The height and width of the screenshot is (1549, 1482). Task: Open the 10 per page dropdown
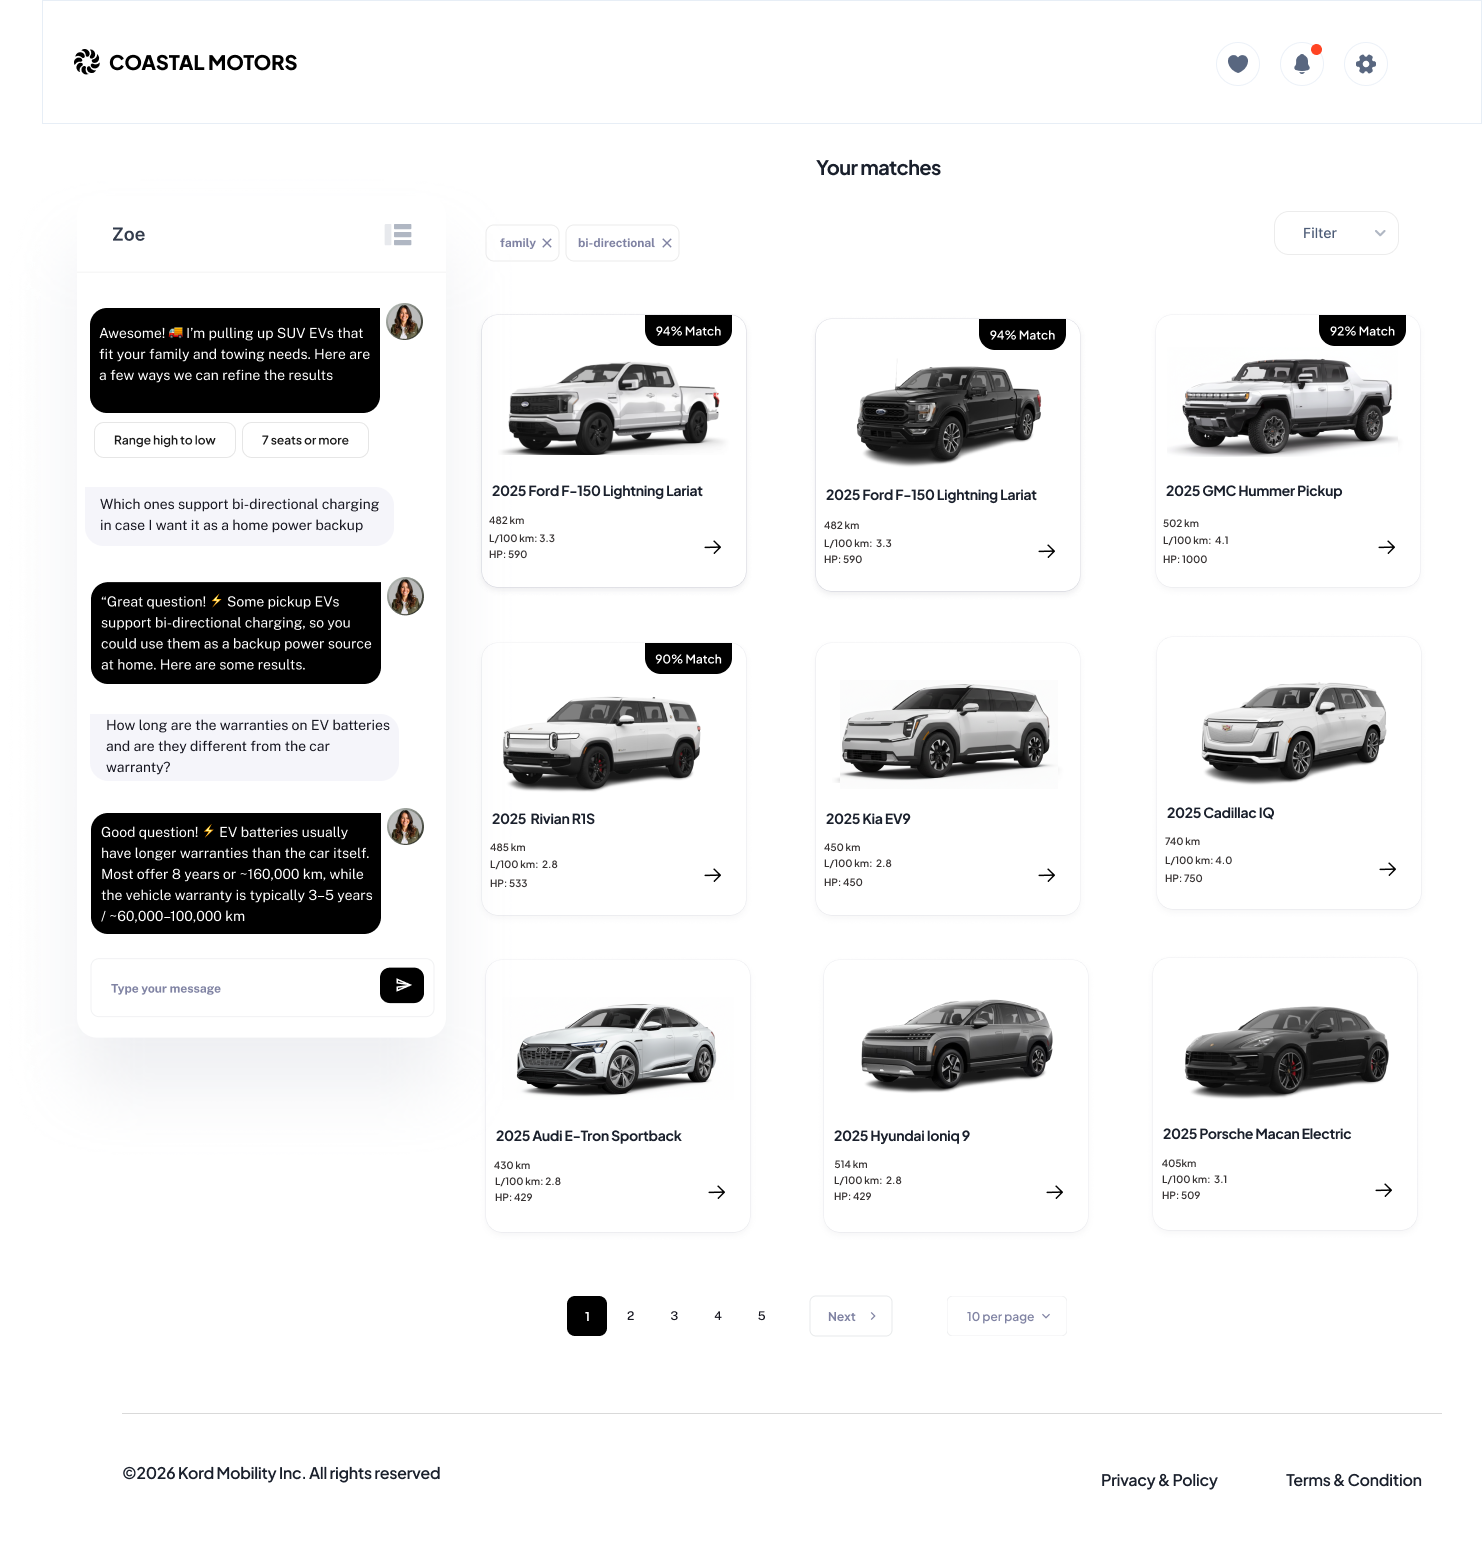[x=1007, y=1316]
